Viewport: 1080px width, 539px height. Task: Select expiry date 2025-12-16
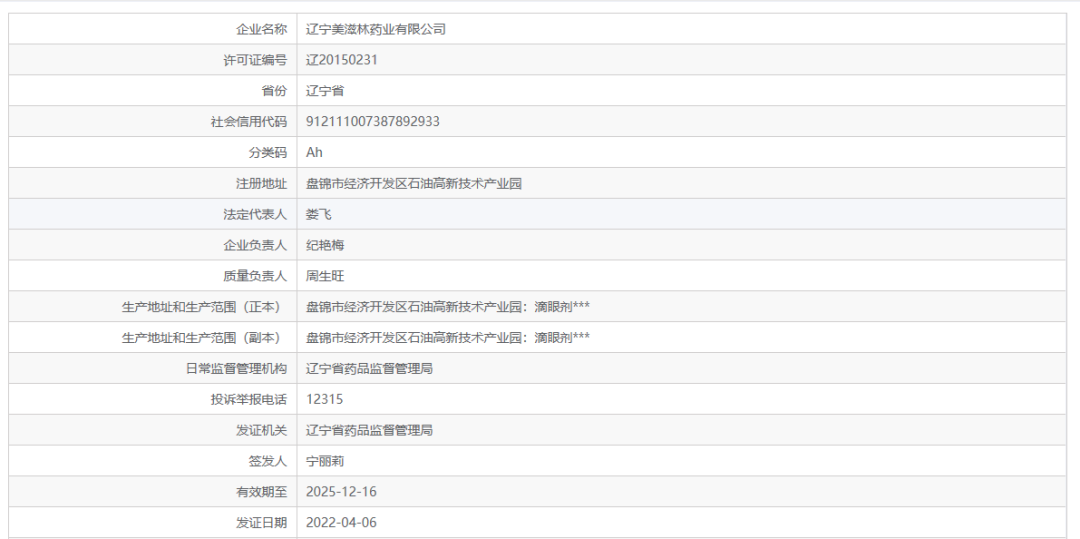click(x=341, y=492)
